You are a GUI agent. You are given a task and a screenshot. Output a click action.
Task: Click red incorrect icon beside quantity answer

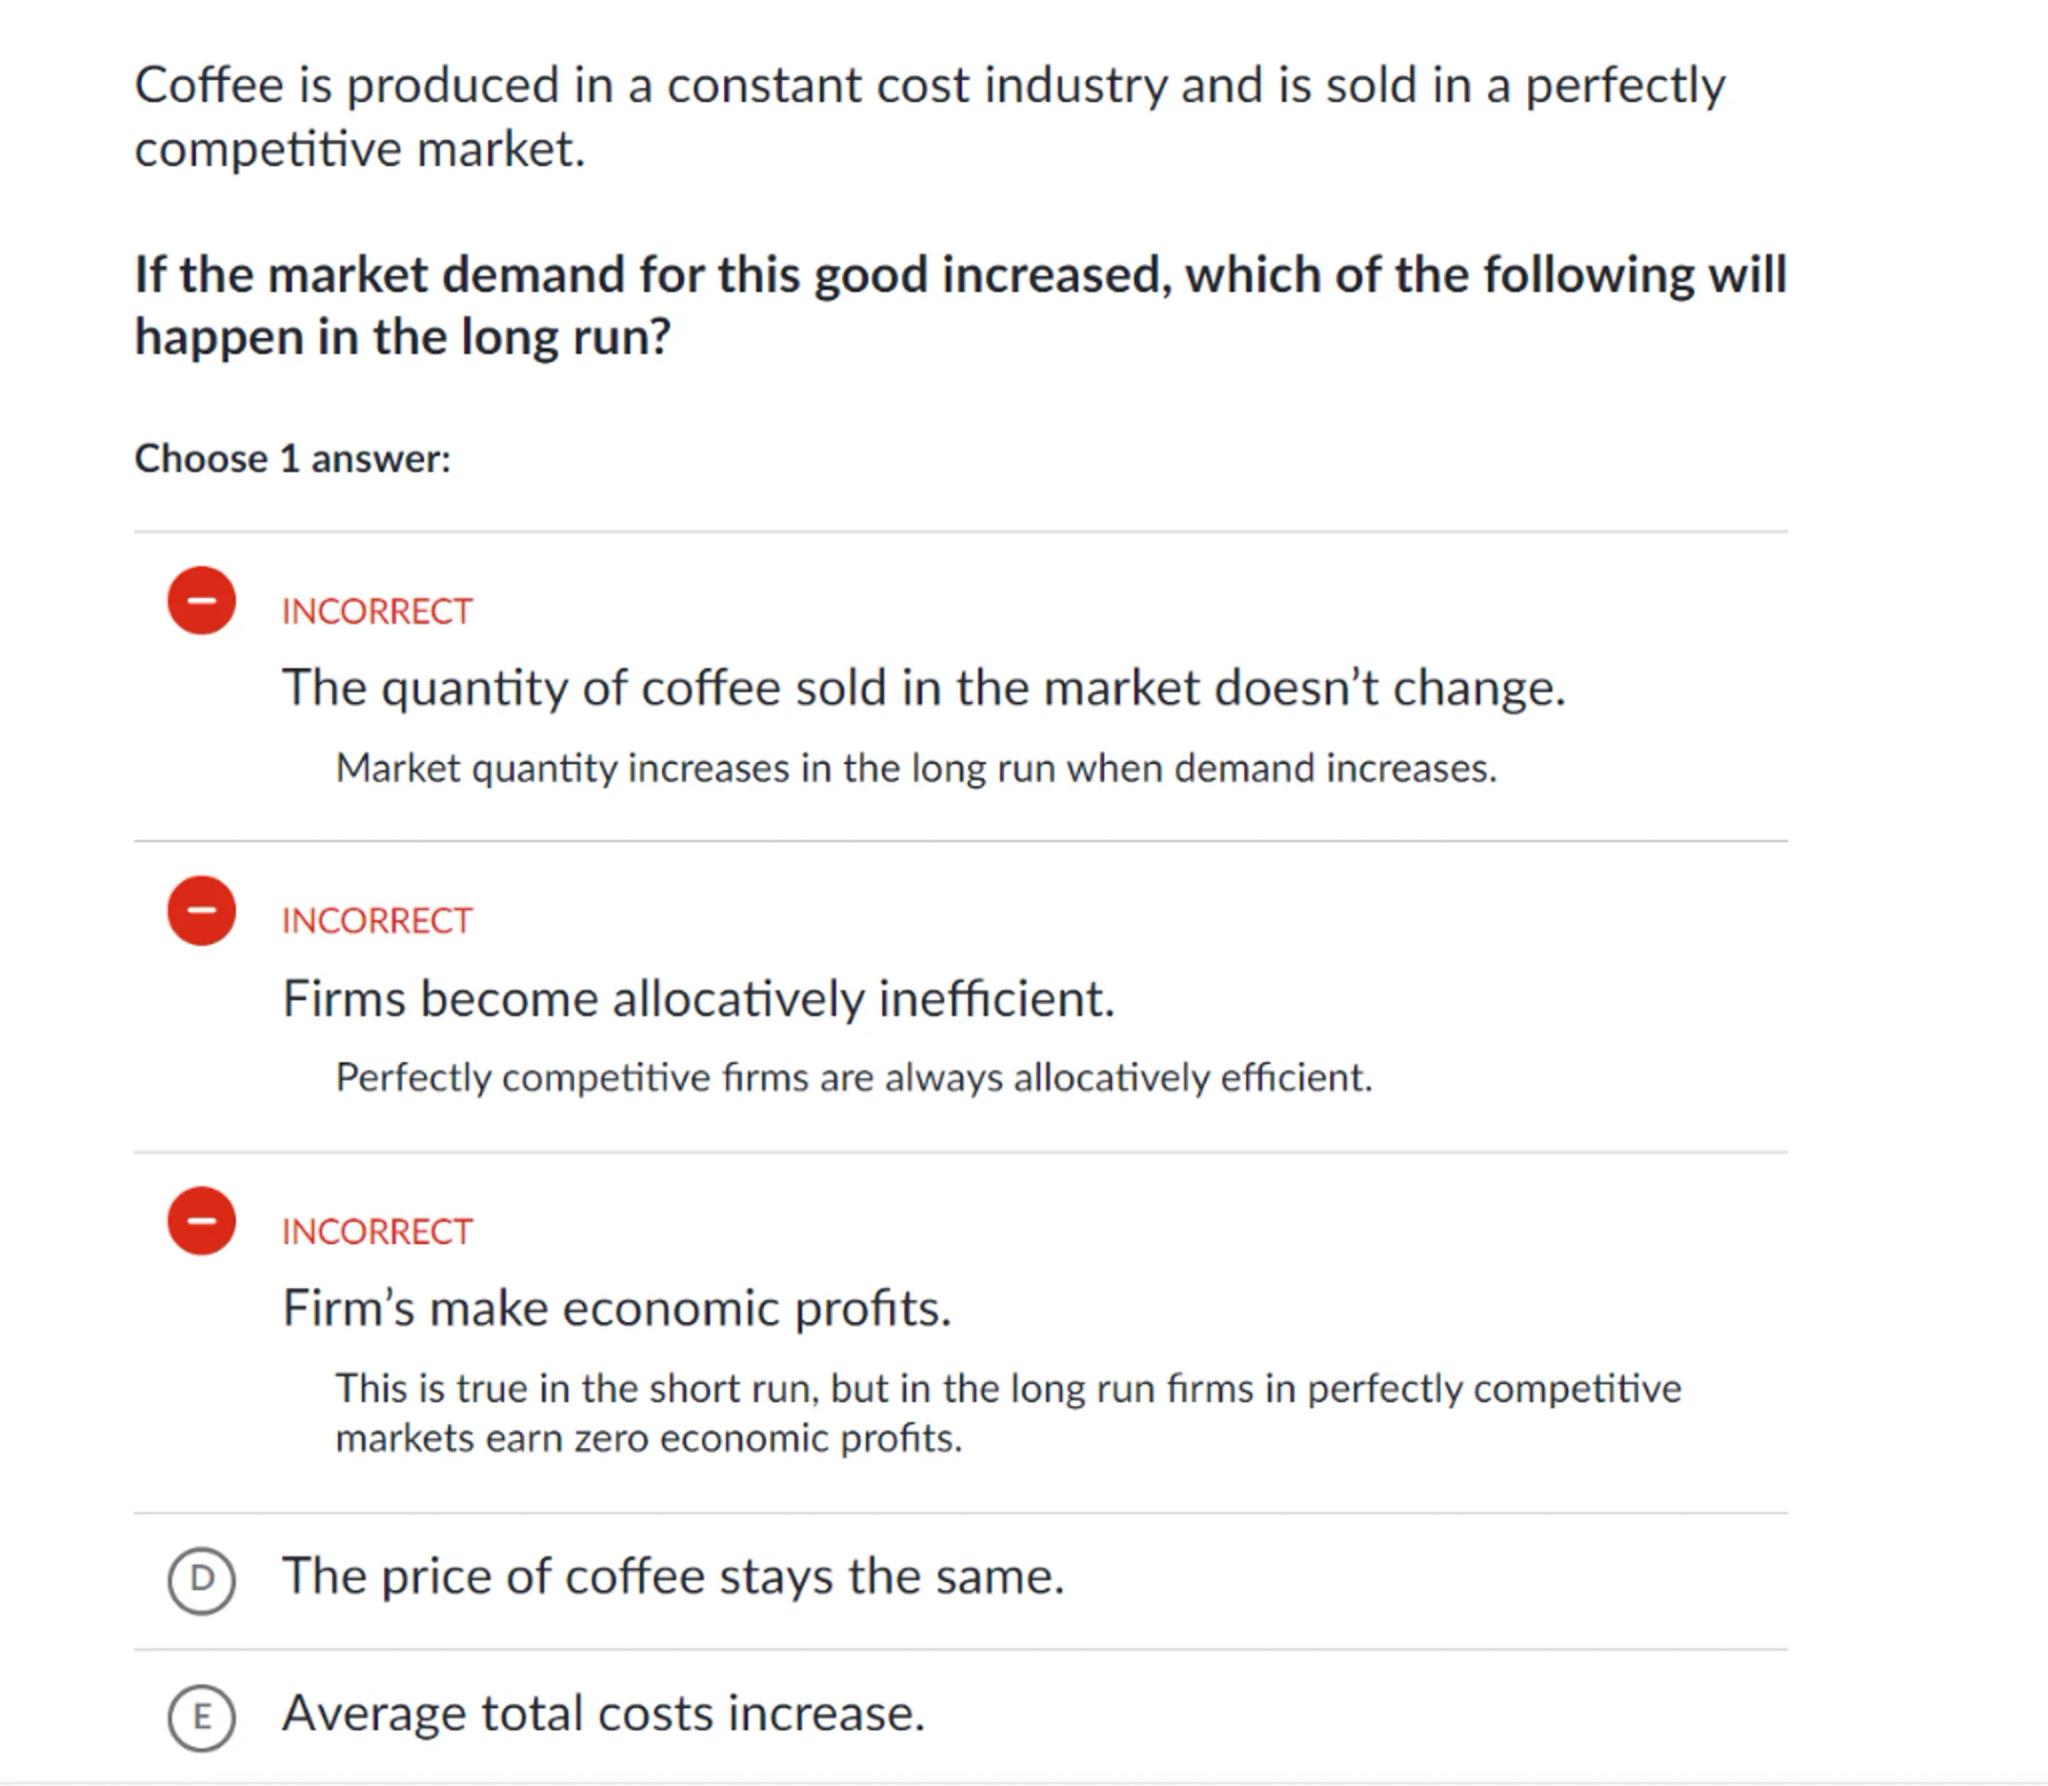(201, 601)
